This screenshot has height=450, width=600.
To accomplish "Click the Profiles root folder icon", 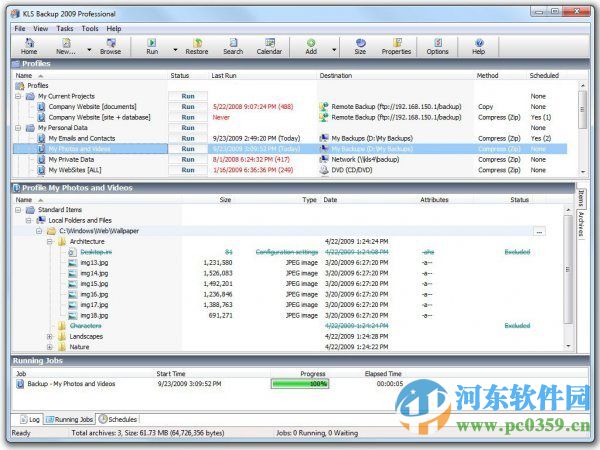I will point(20,86).
